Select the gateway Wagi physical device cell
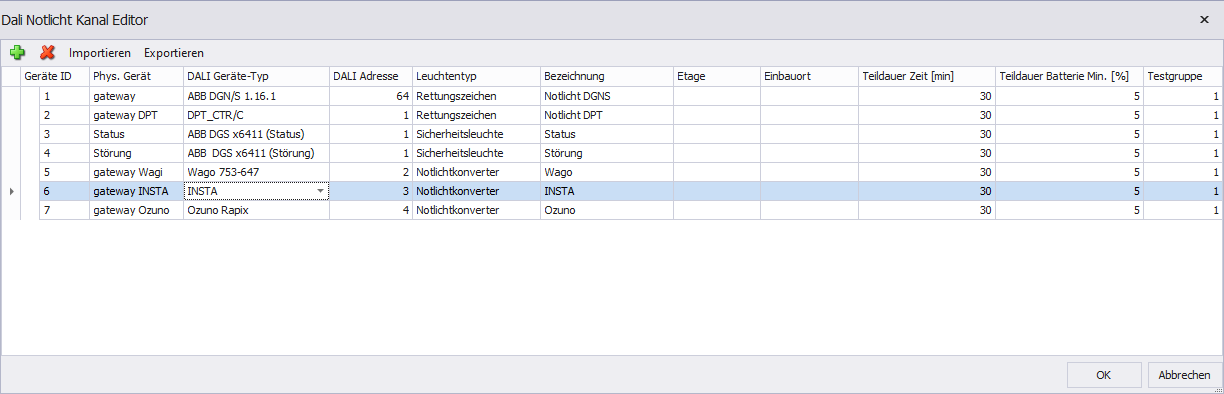The height and width of the screenshot is (394, 1224). click(x=136, y=172)
